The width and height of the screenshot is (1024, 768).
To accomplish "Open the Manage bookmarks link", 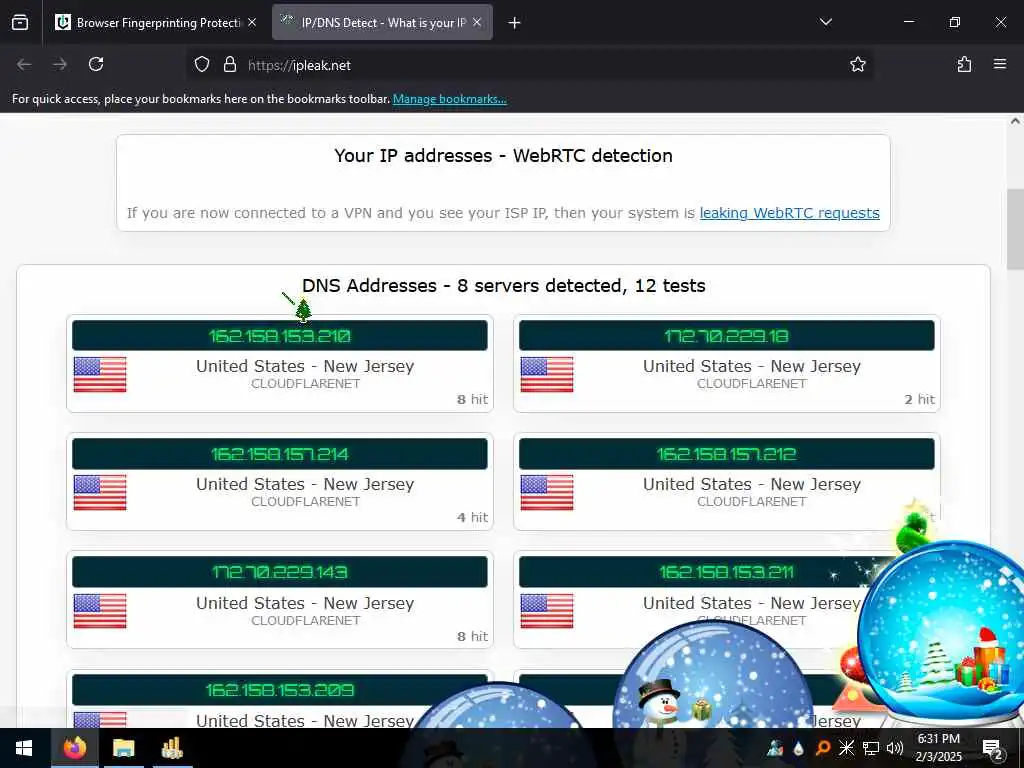I will point(449,99).
